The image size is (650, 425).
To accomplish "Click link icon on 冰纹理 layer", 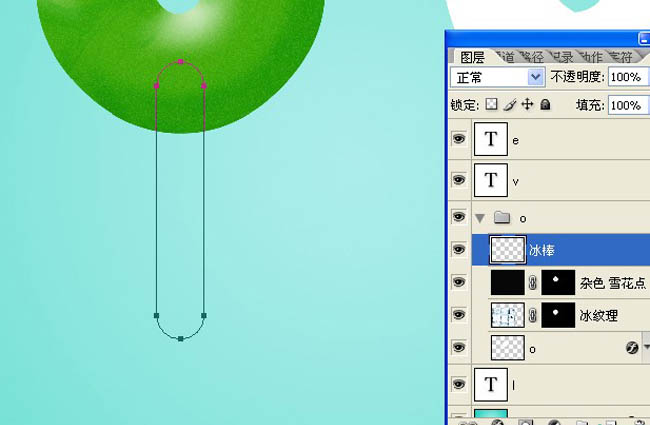I will click(534, 316).
